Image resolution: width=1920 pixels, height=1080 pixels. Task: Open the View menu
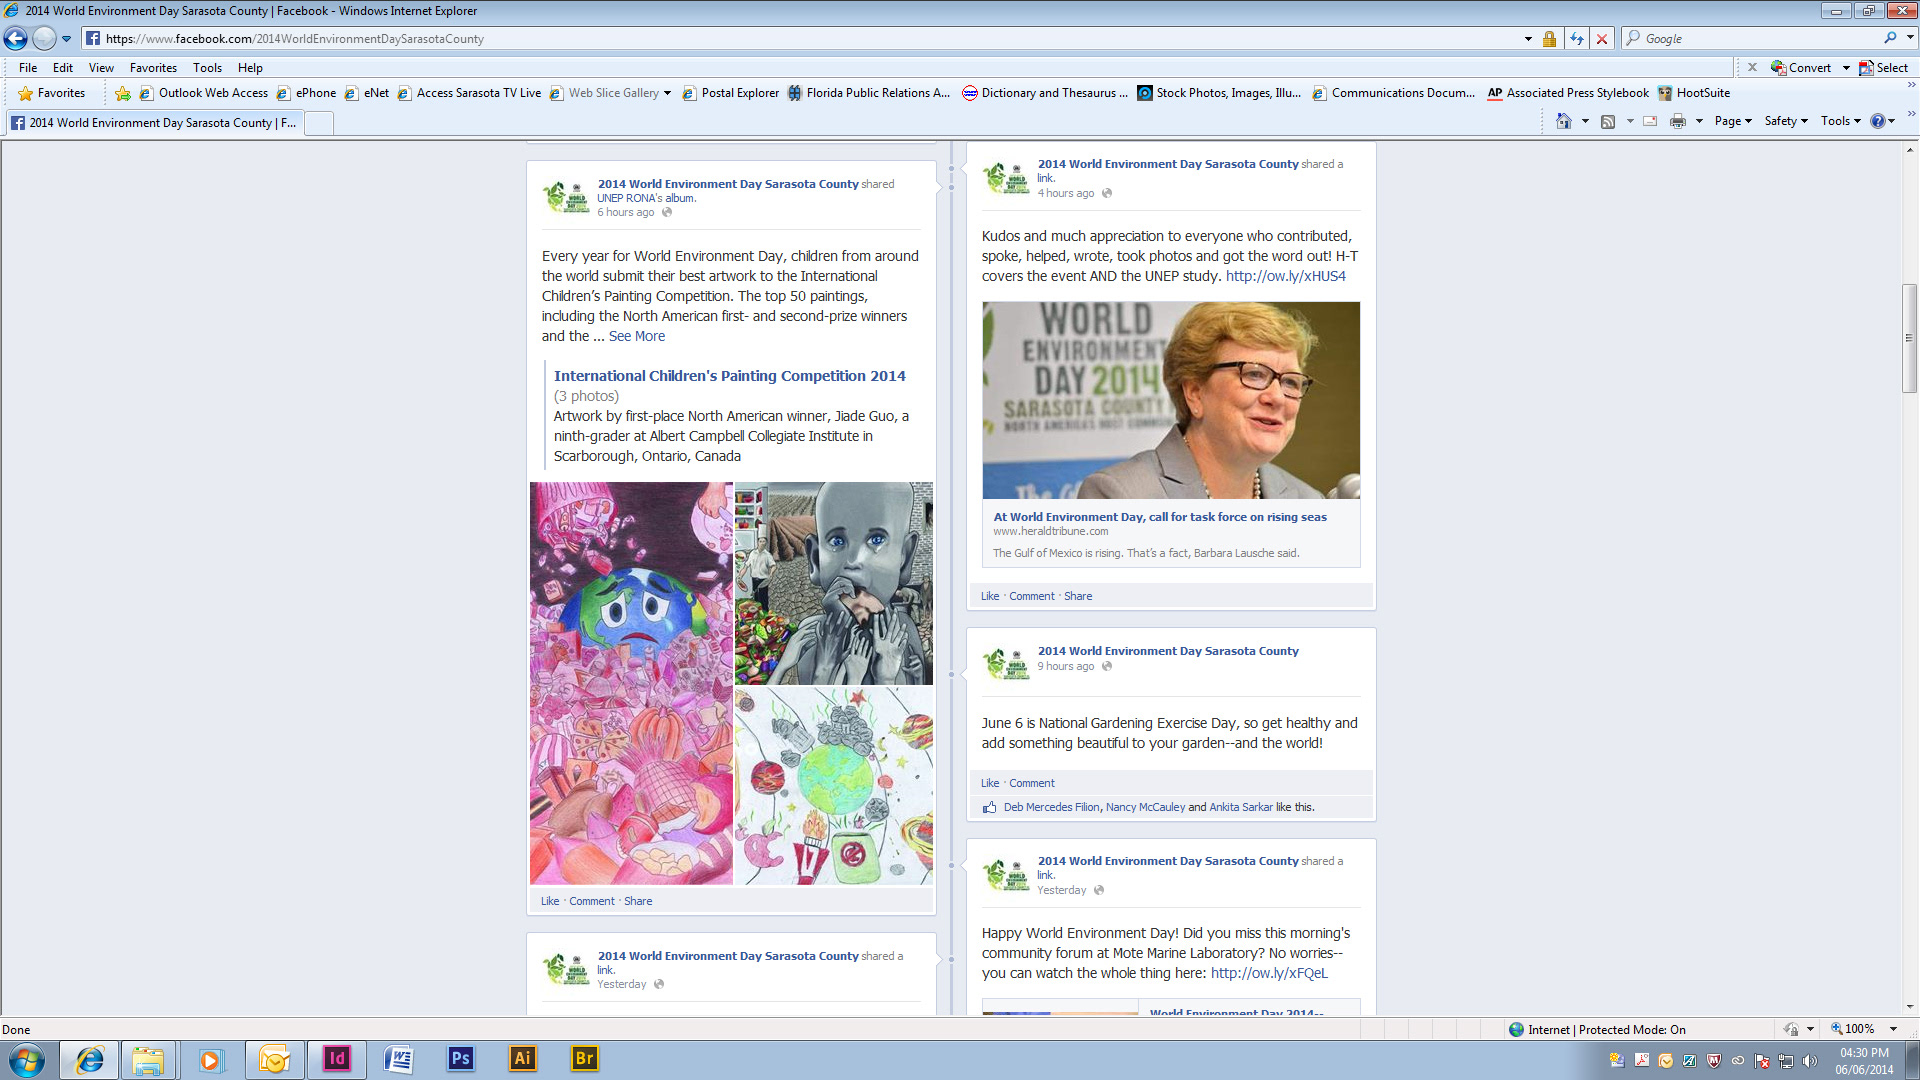point(101,68)
